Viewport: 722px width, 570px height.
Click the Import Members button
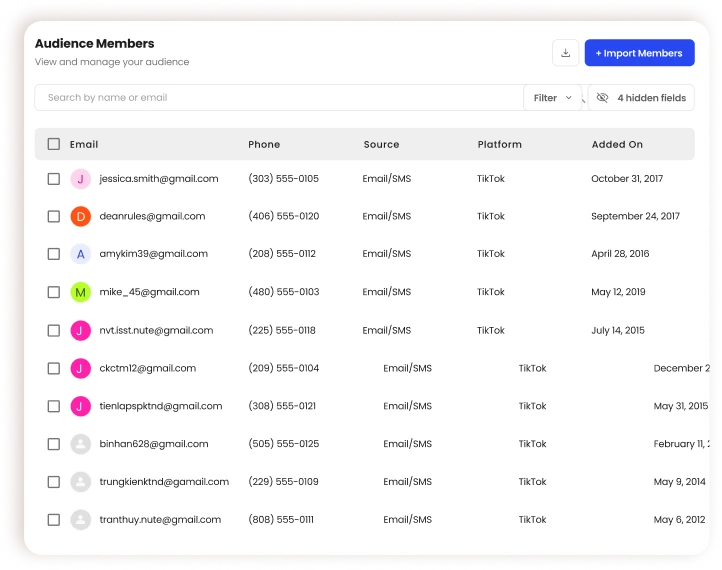(x=639, y=53)
